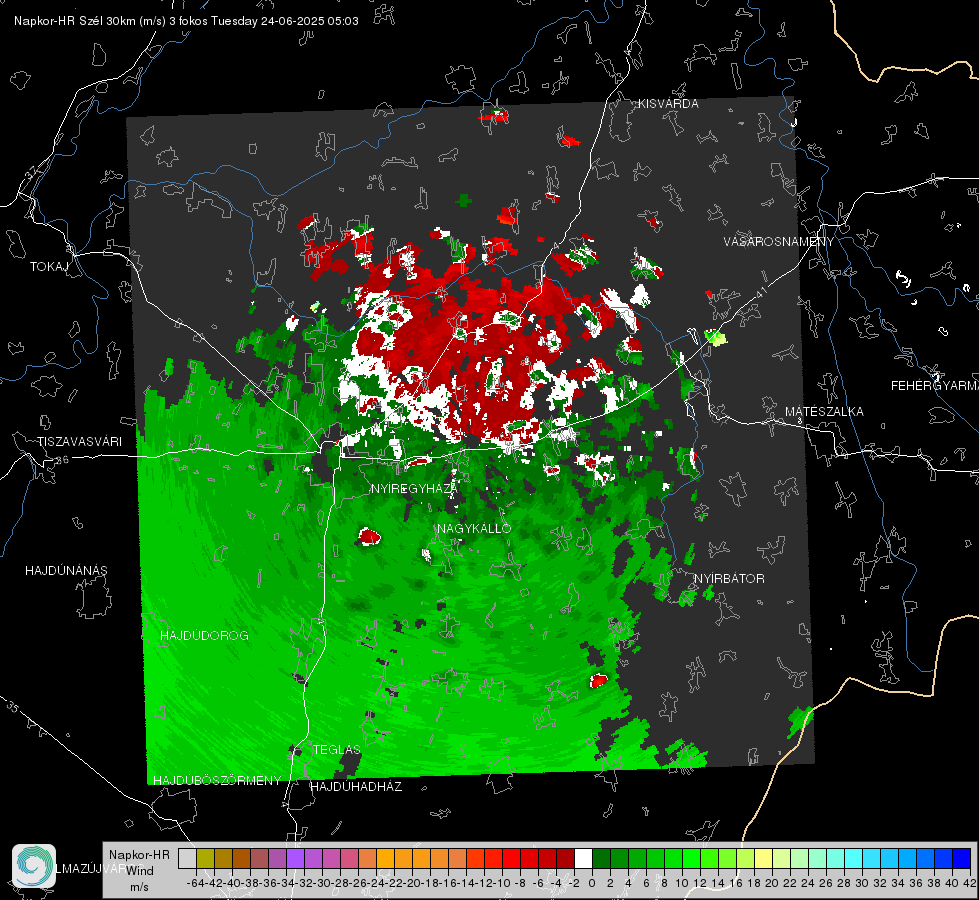979x900 pixels.
Task: Click road number 37 near Tokaj
Action: [x=32, y=171]
